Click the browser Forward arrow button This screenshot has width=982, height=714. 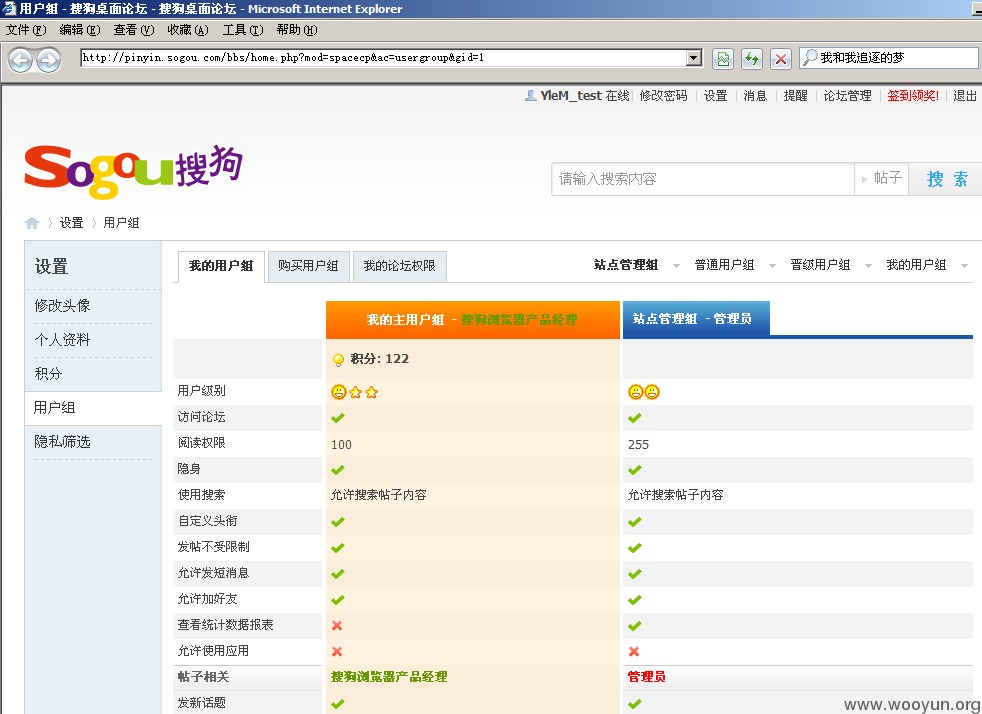tap(48, 61)
